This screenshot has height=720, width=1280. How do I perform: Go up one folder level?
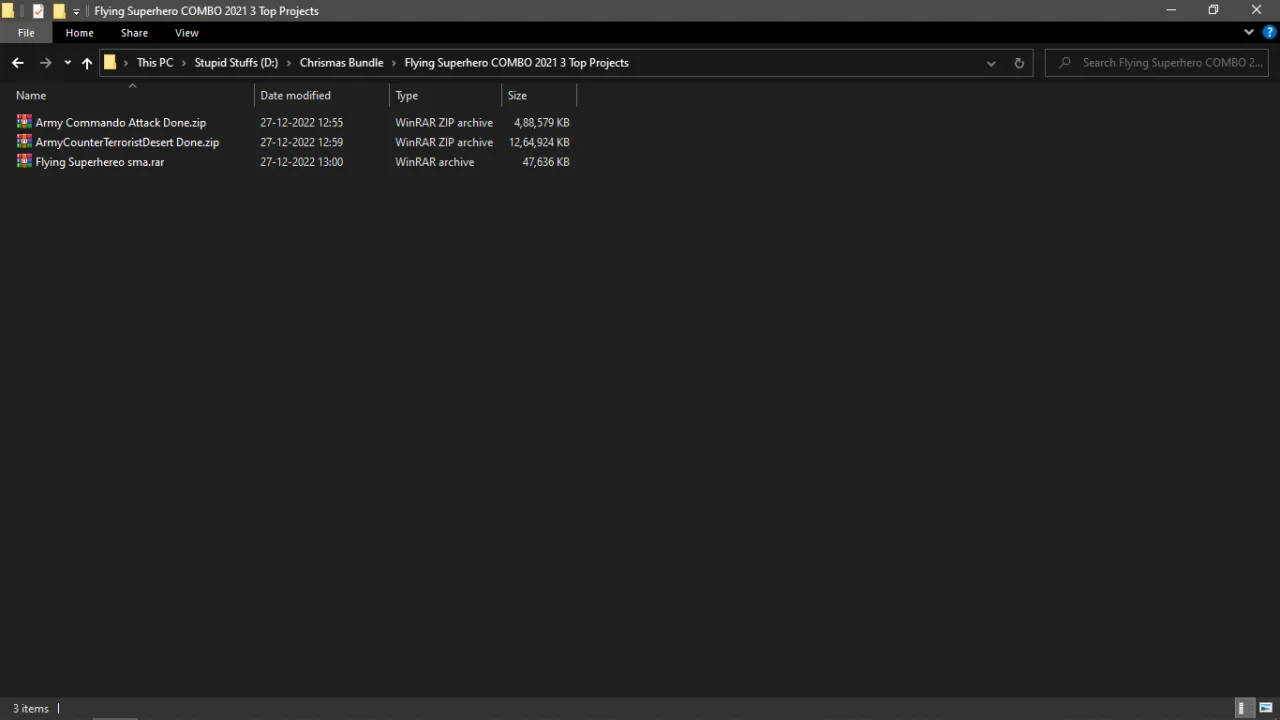[x=87, y=62]
